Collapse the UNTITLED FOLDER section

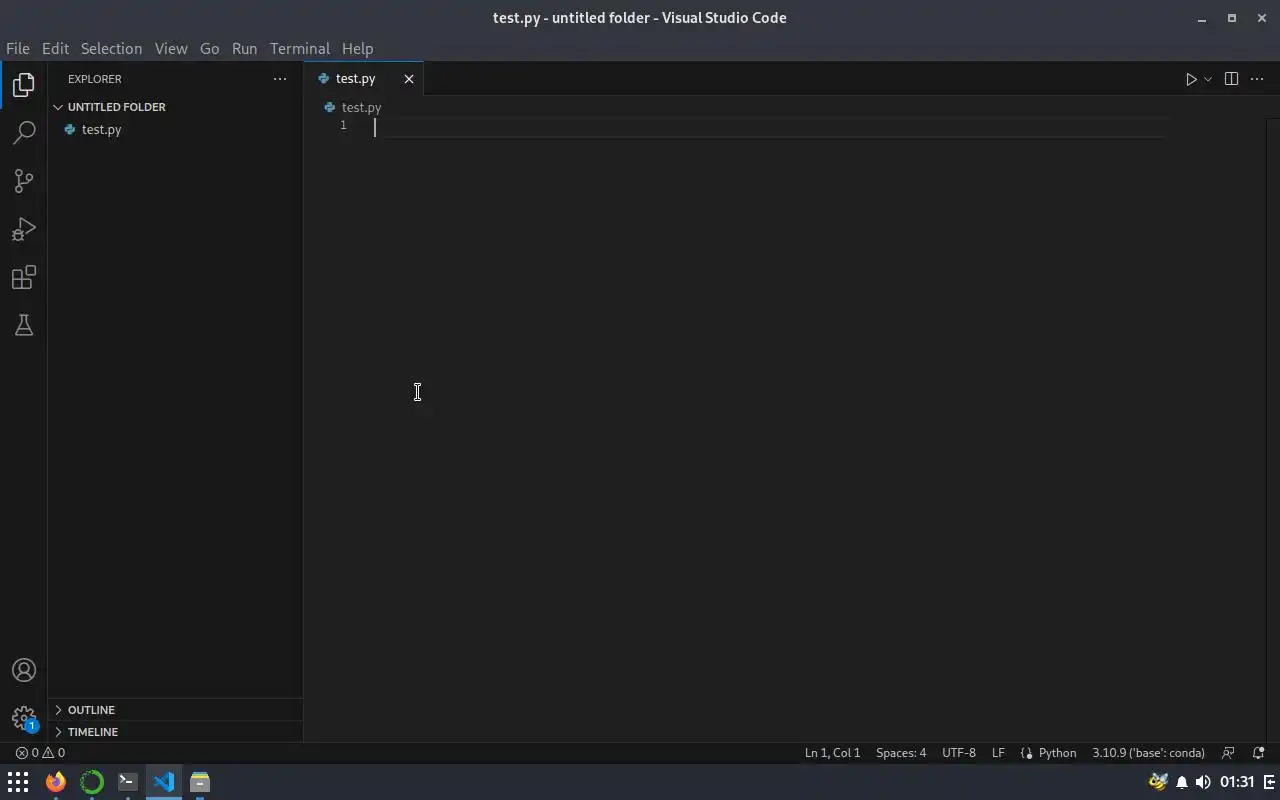pyautogui.click(x=175, y=107)
